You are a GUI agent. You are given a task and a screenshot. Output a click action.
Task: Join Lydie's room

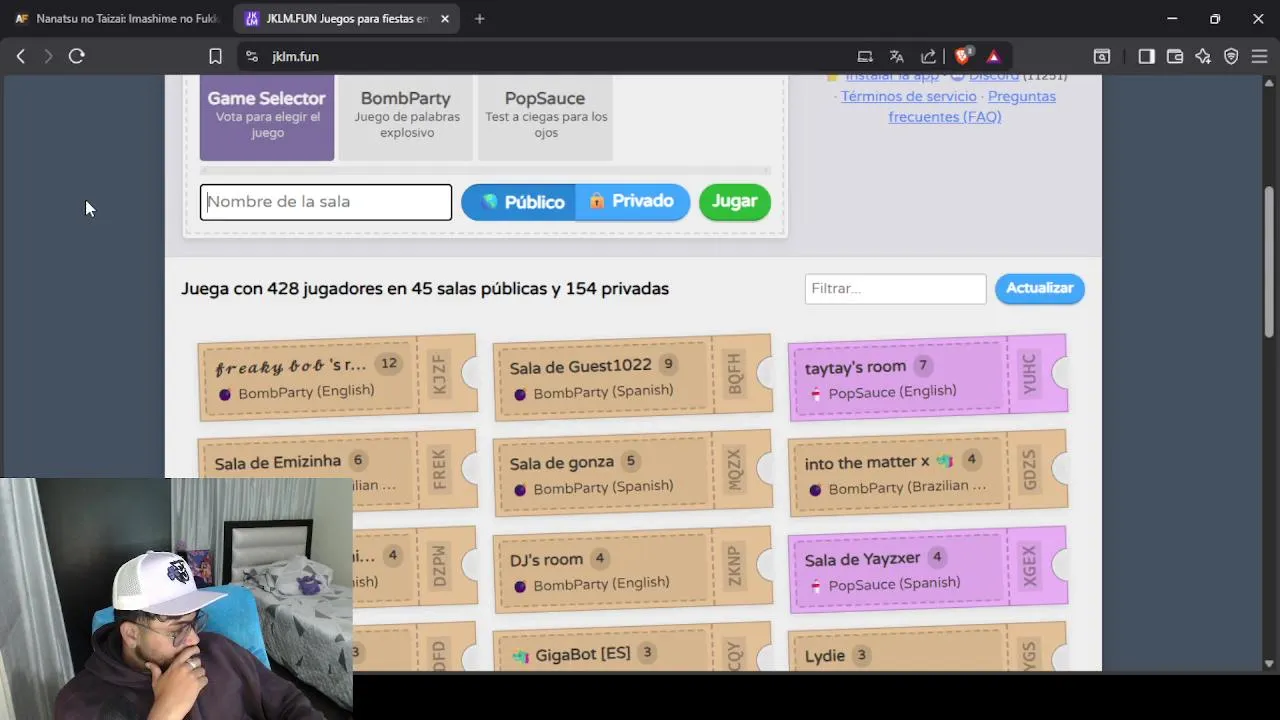(x=927, y=647)
